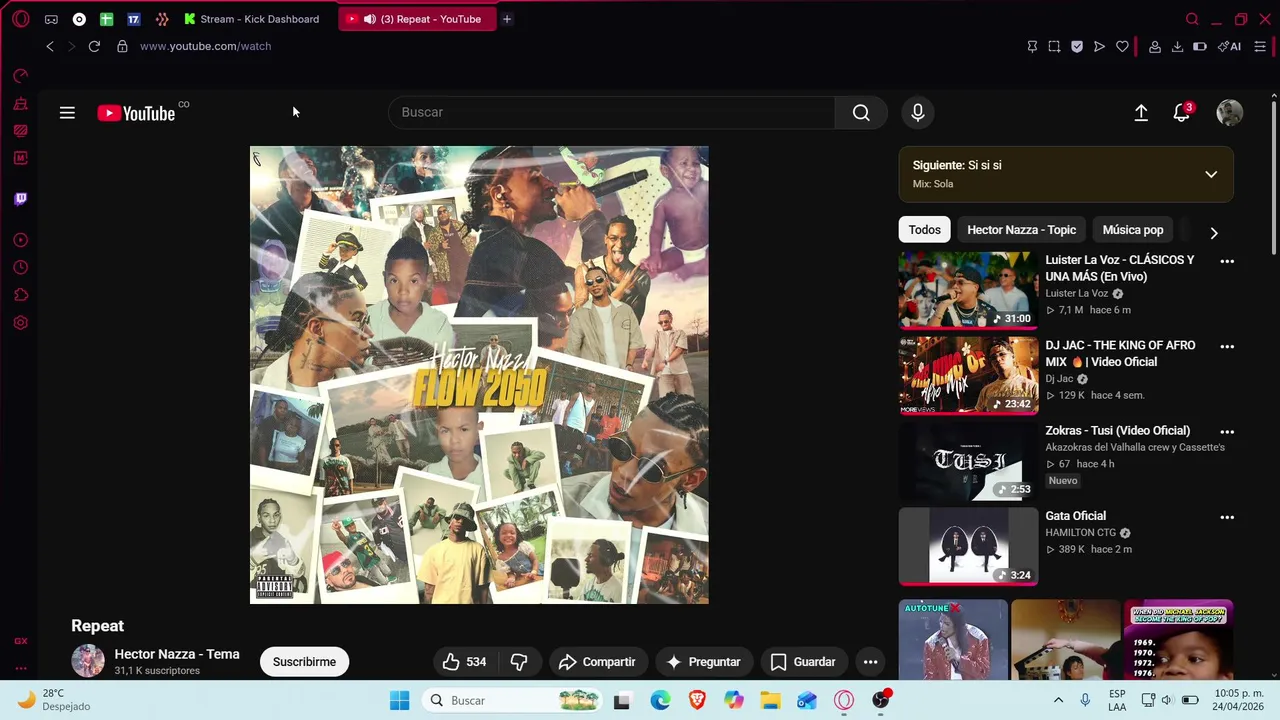Screen dimensions: 1280x720
Task: Open the blue 17 pinned tab
Action: click(133, 19)
